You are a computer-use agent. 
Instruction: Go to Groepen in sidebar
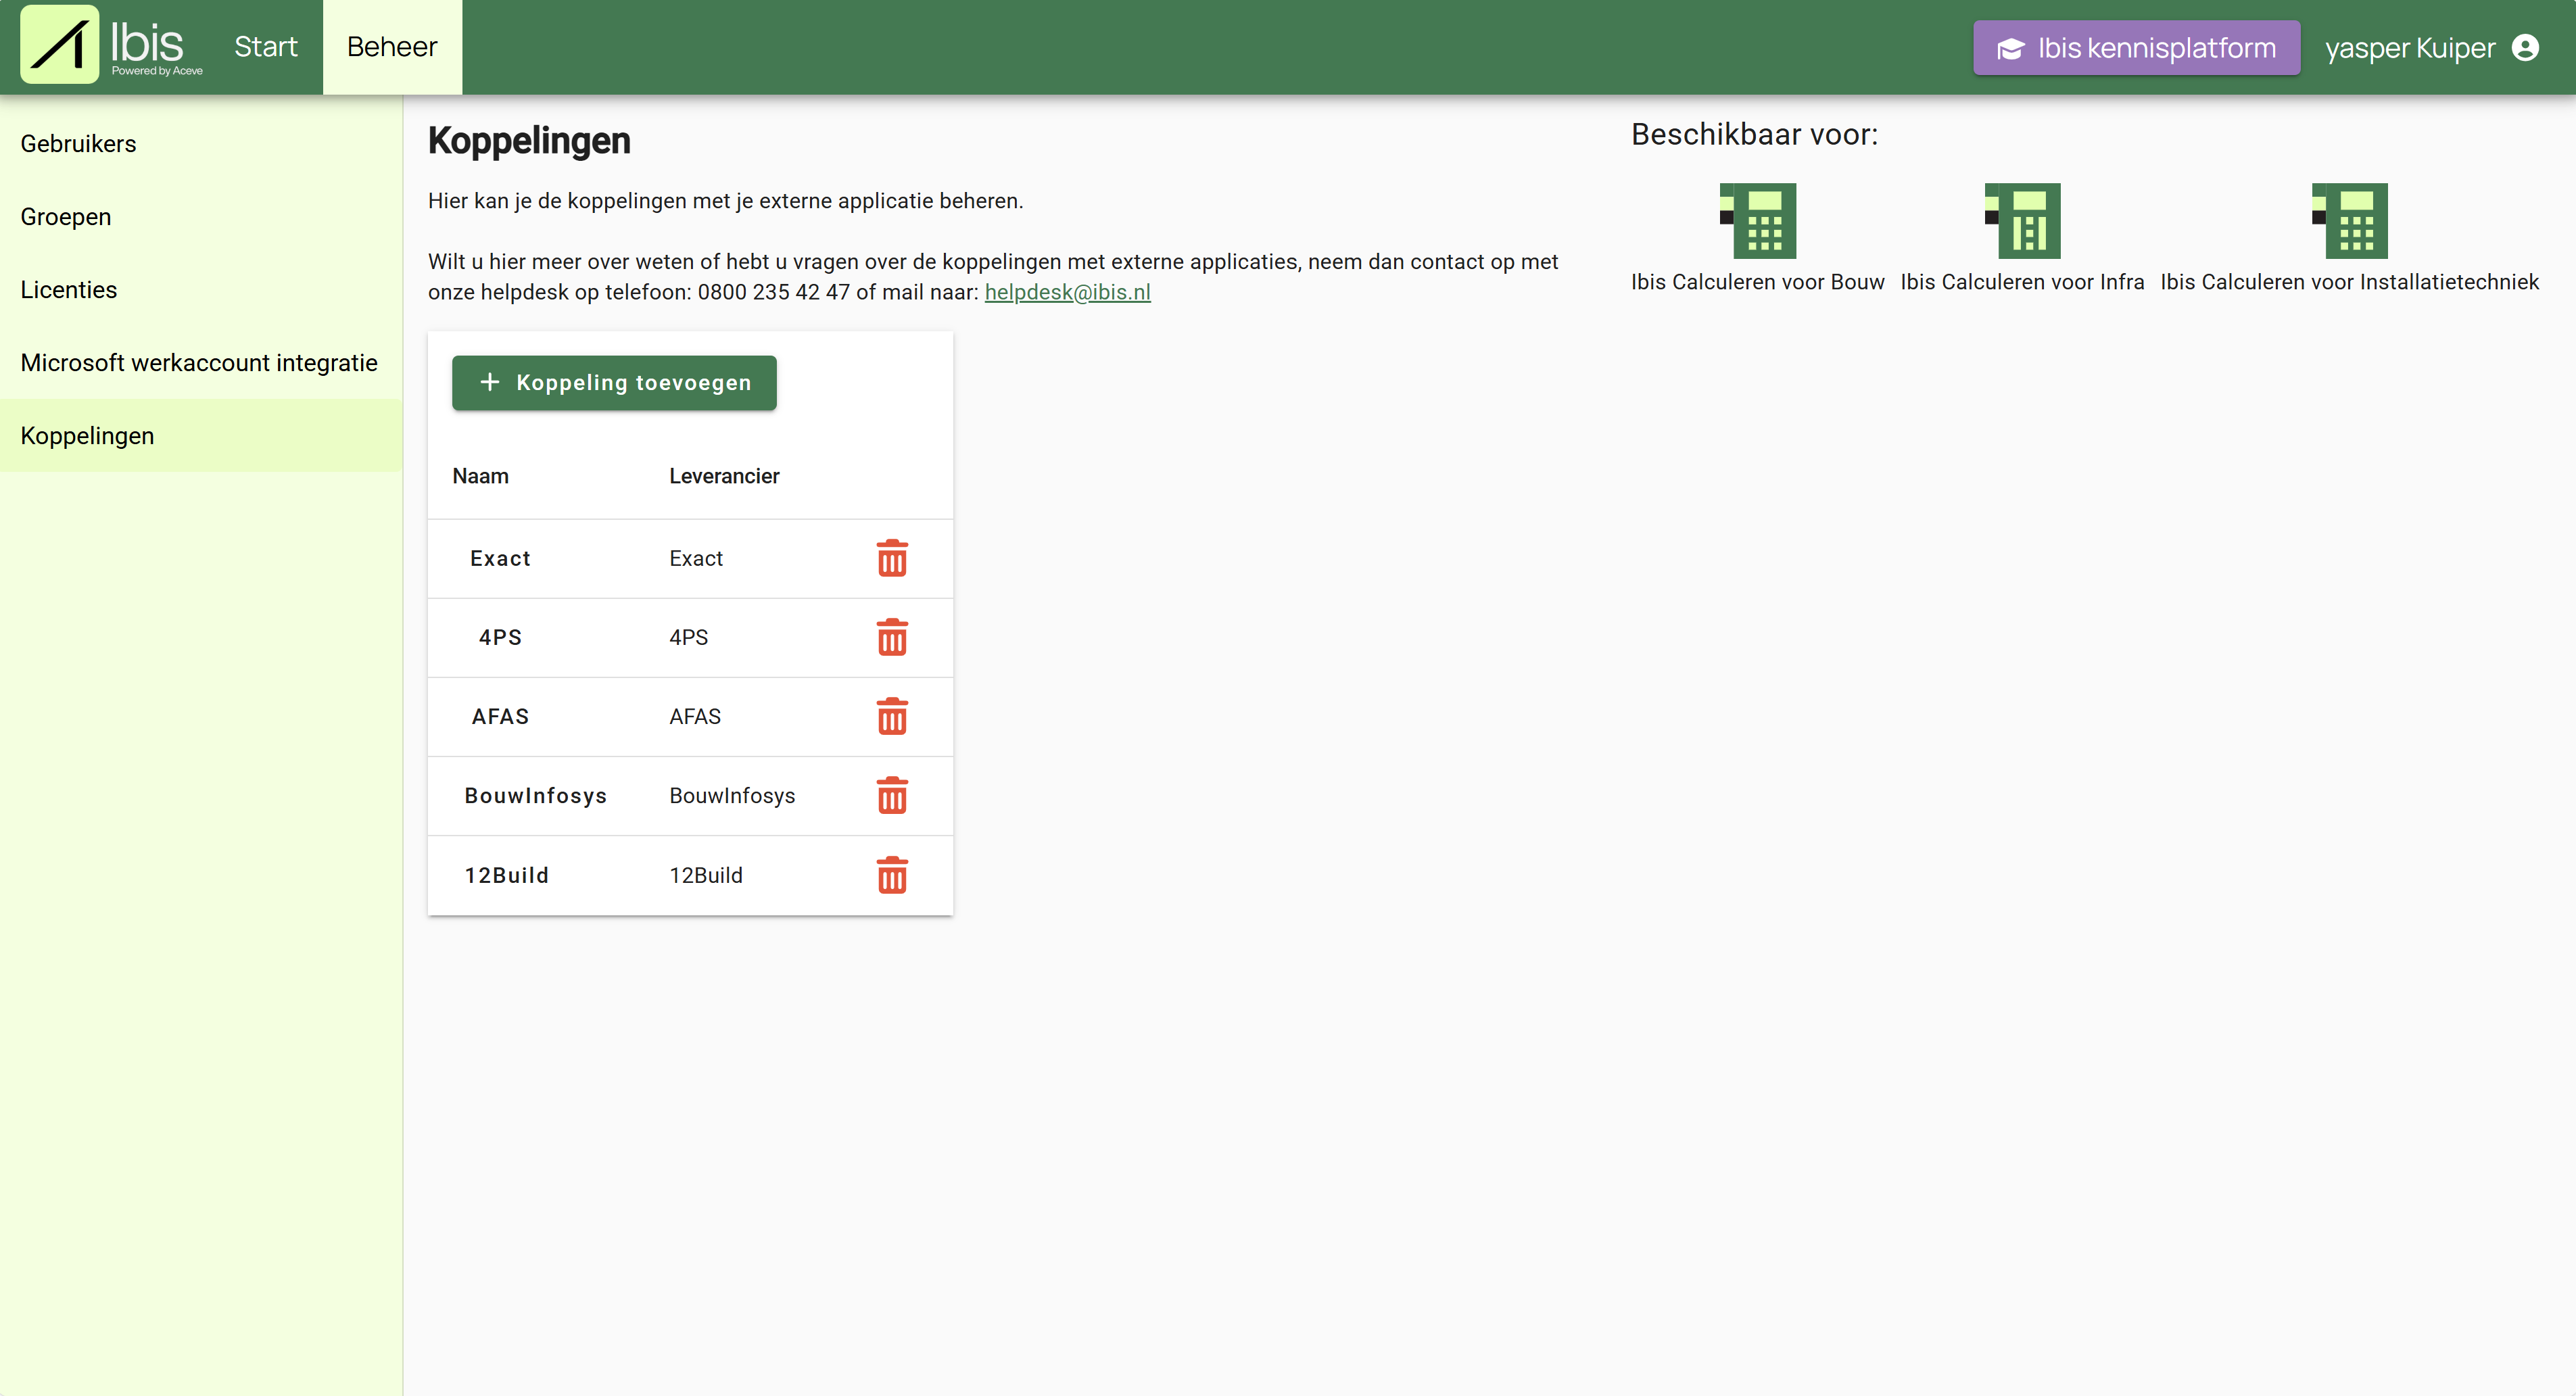point(65,217)
